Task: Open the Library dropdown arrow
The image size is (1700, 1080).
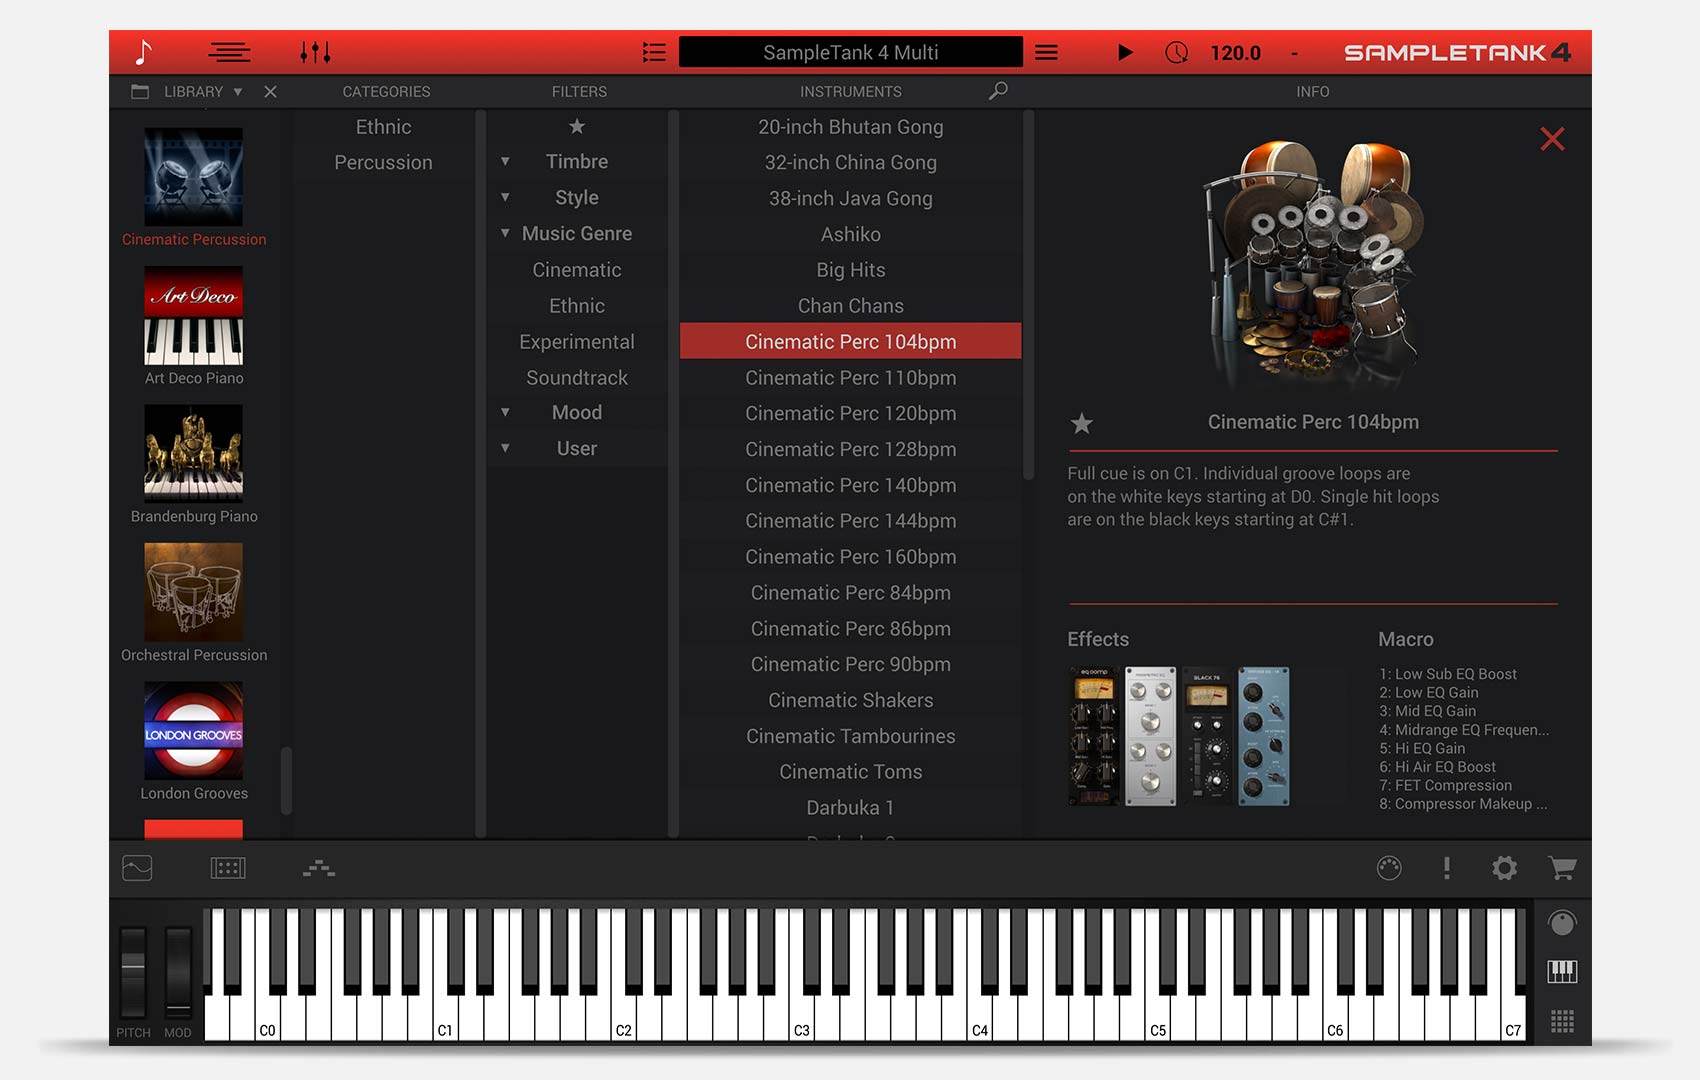Action: click(x=238, y=91)
